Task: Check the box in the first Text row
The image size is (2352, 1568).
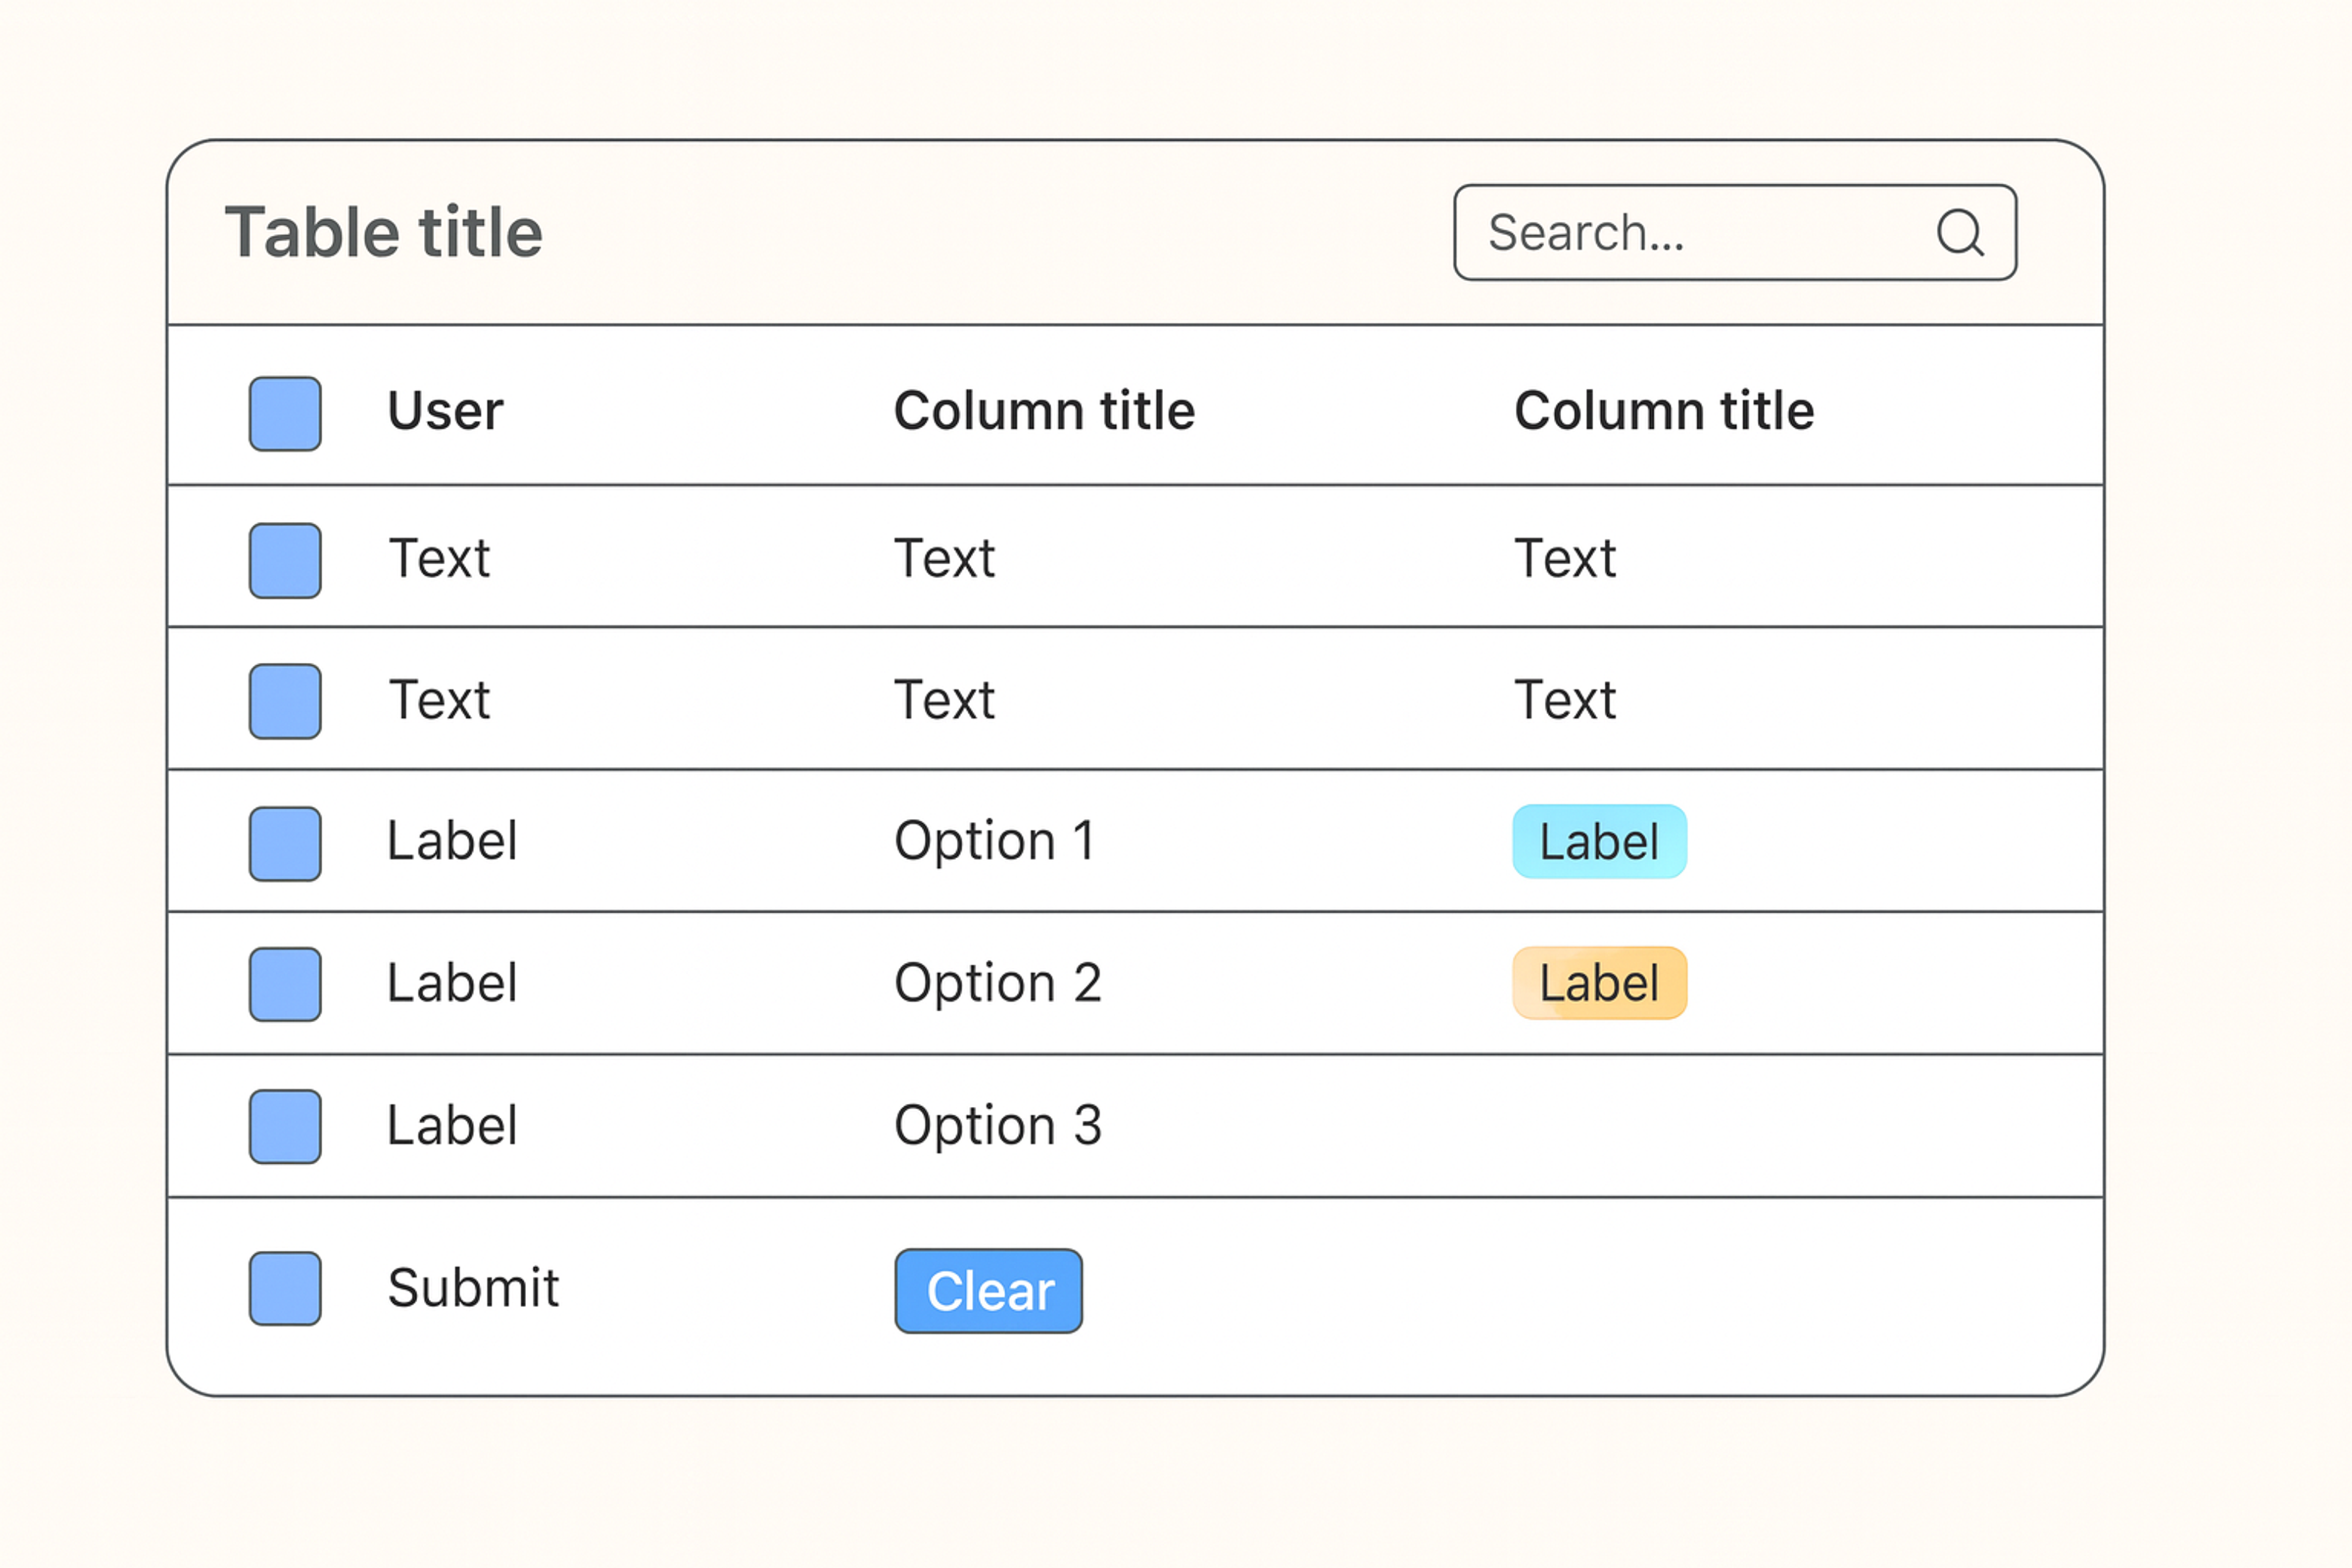Action: pyautogui.click(x=285, y=560)
